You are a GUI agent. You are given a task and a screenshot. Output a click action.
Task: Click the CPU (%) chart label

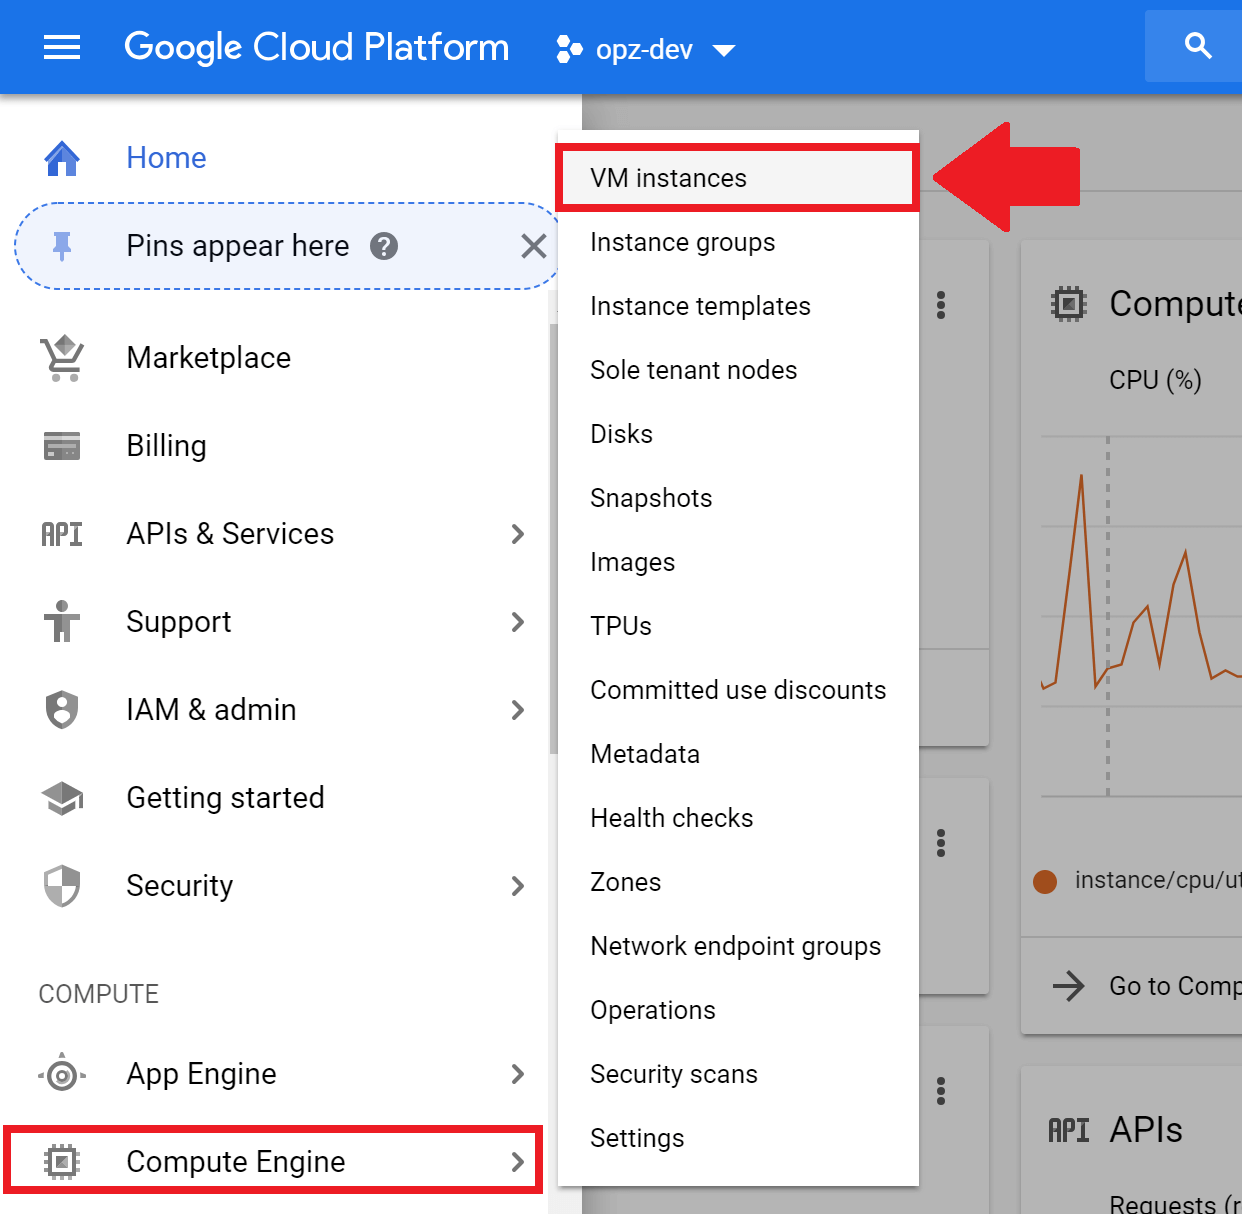click(x=1155, y=380)
